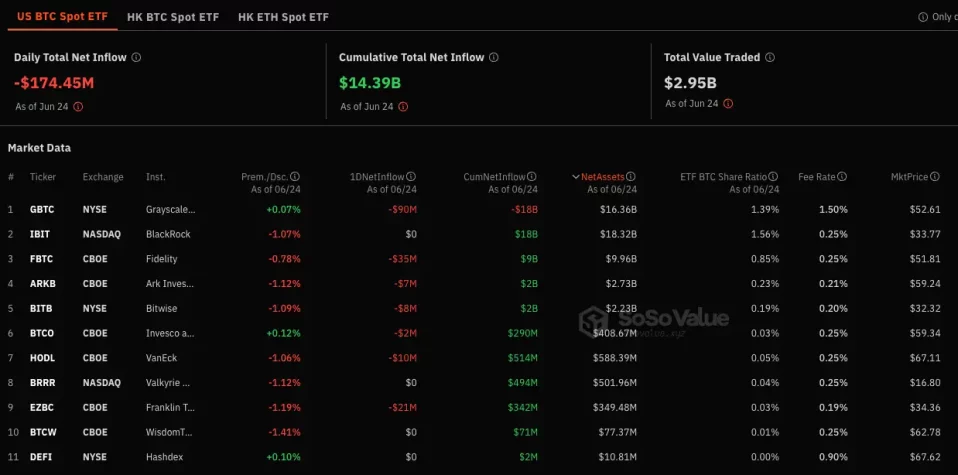This screenshot has width=958, height=475.
Task: Click the Exchange column header
Action: coord(103,177)
